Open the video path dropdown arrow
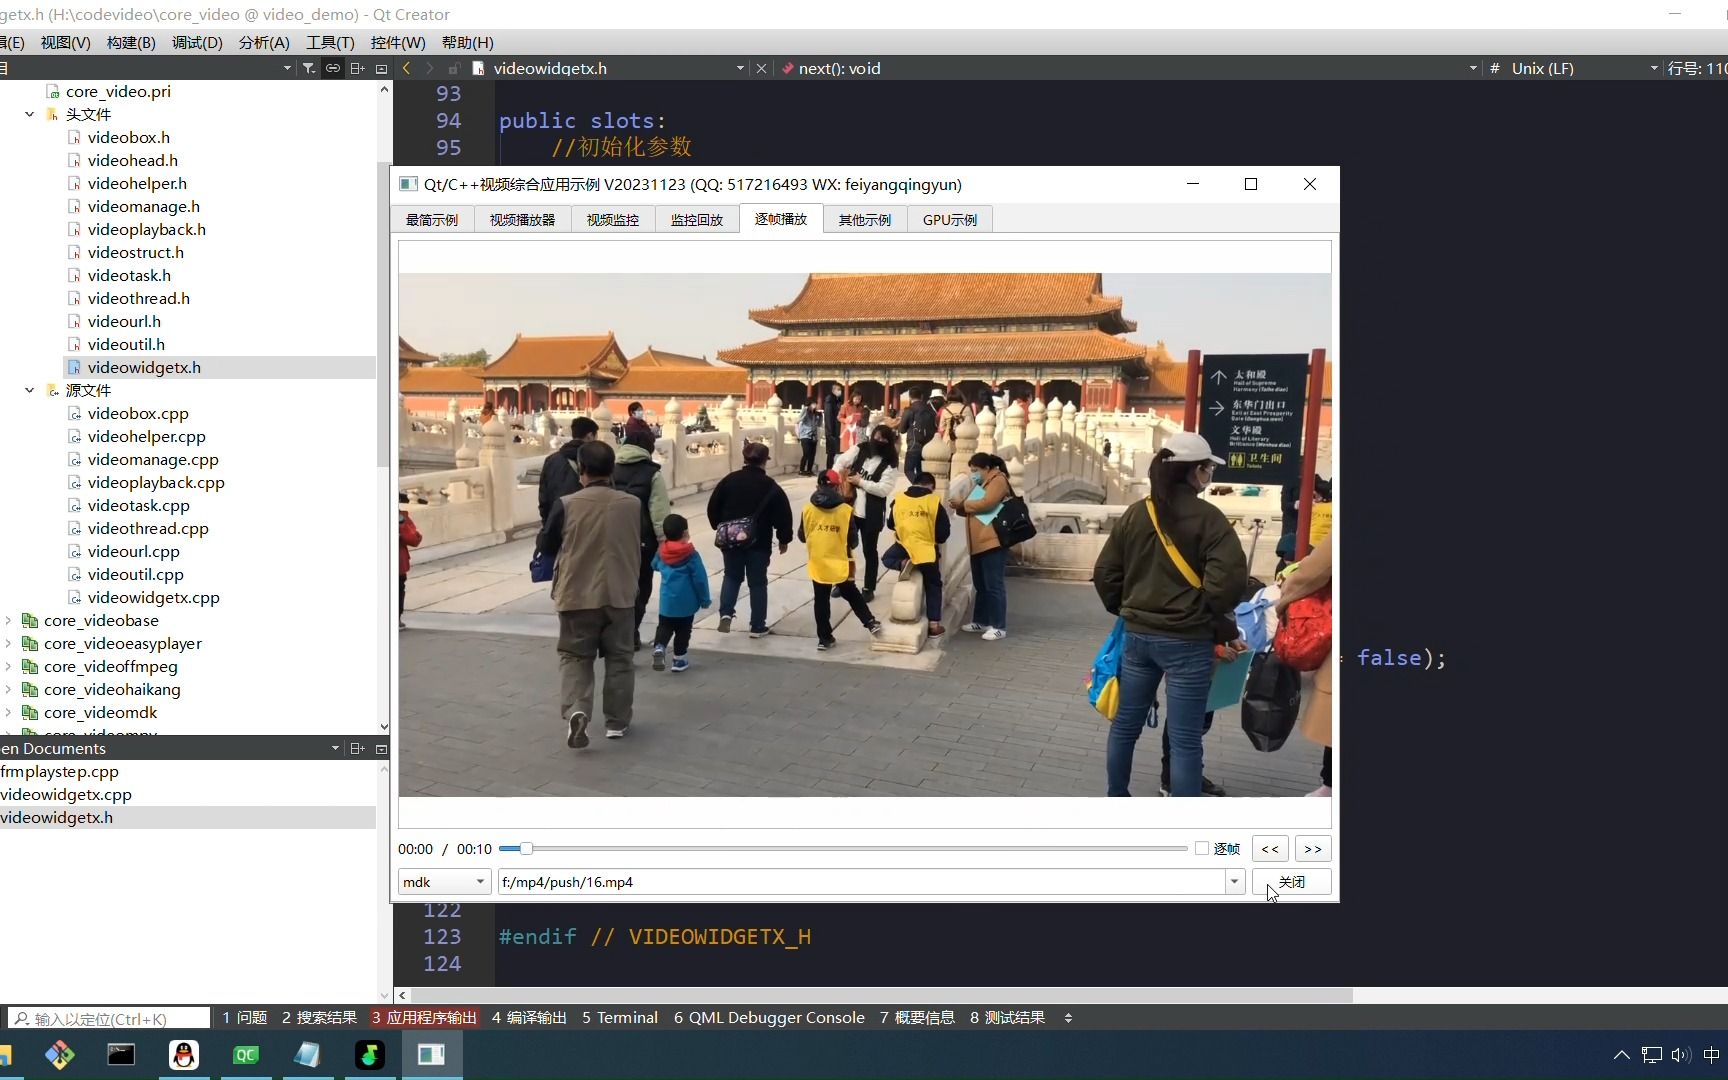This screenshot has height=1080, width=1728. click(x=1234, y=882)
